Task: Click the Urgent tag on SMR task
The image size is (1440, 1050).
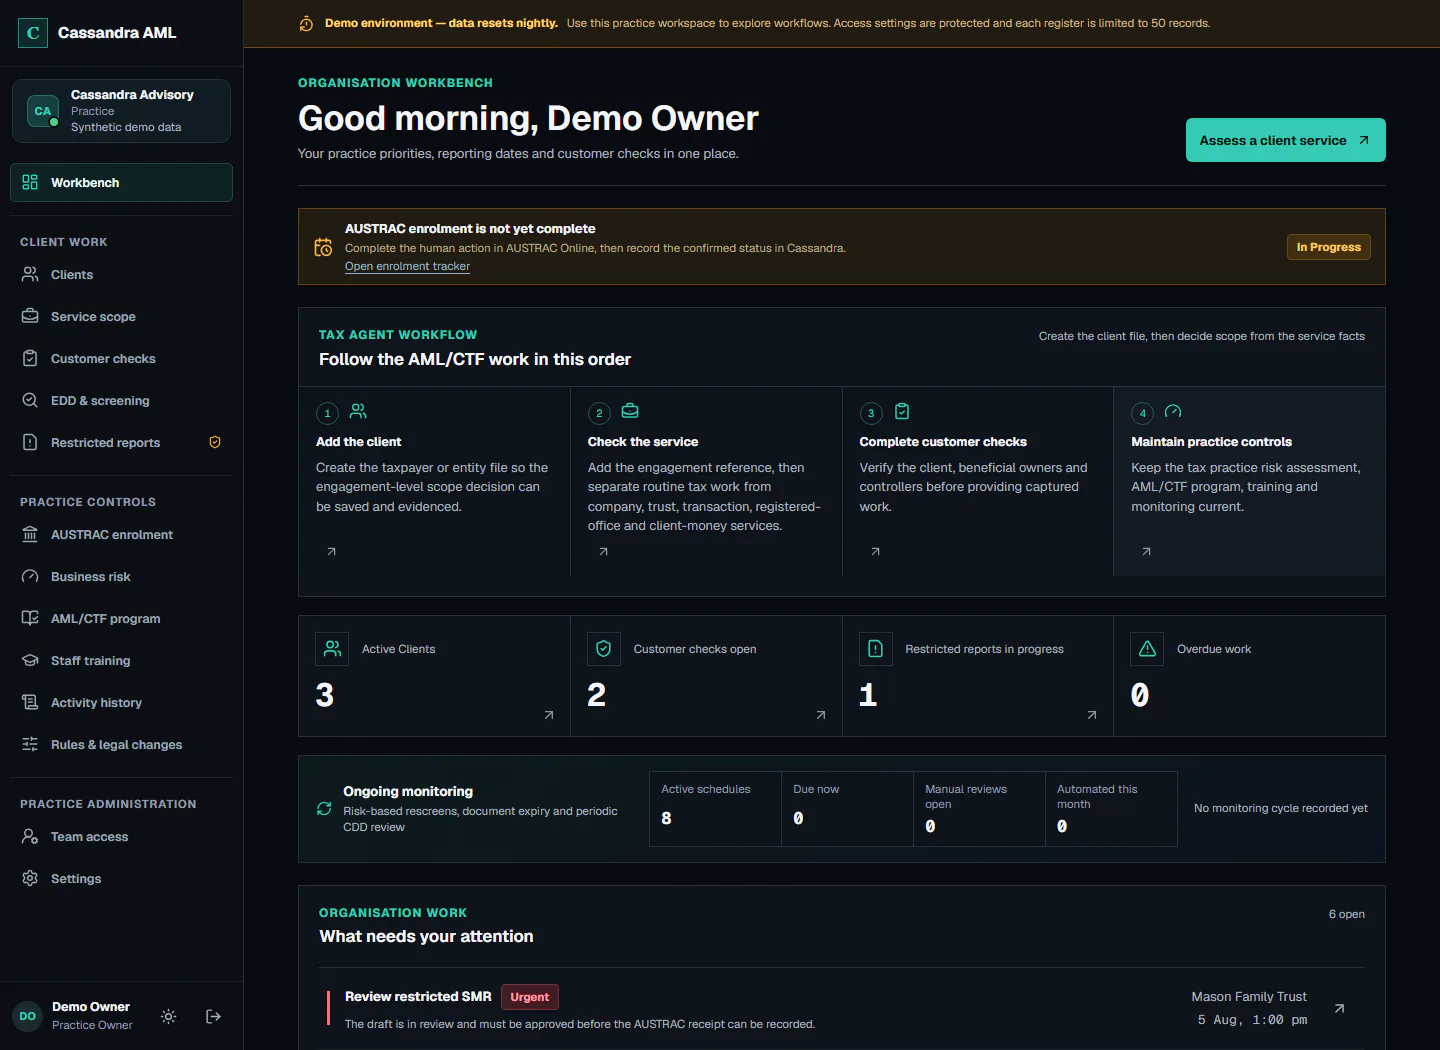Action: [x=529, y=997]
